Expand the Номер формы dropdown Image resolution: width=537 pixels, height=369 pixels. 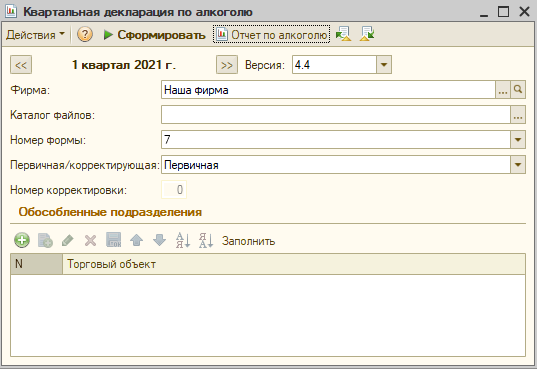(x=518, y=139)
